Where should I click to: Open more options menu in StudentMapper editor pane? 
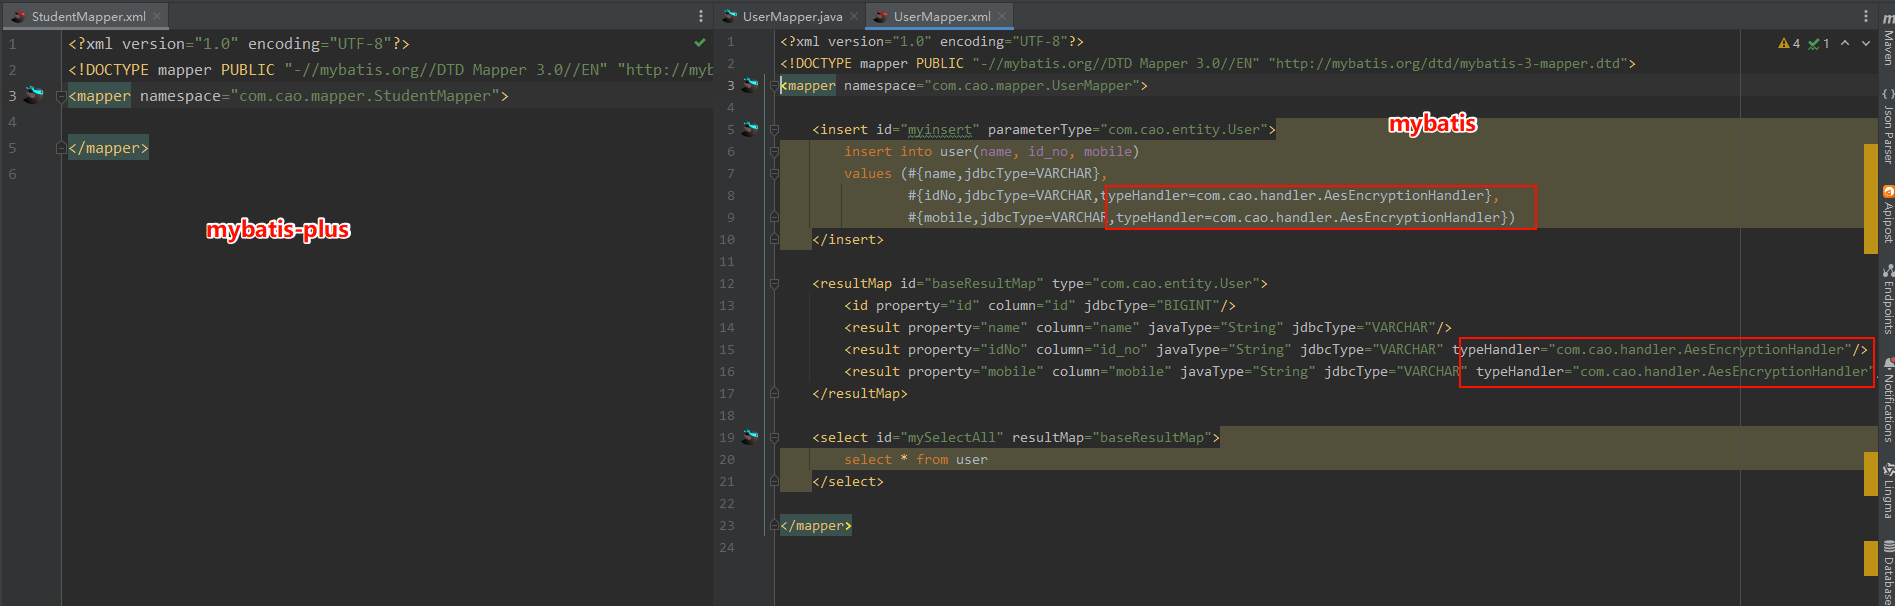point(700,16)
